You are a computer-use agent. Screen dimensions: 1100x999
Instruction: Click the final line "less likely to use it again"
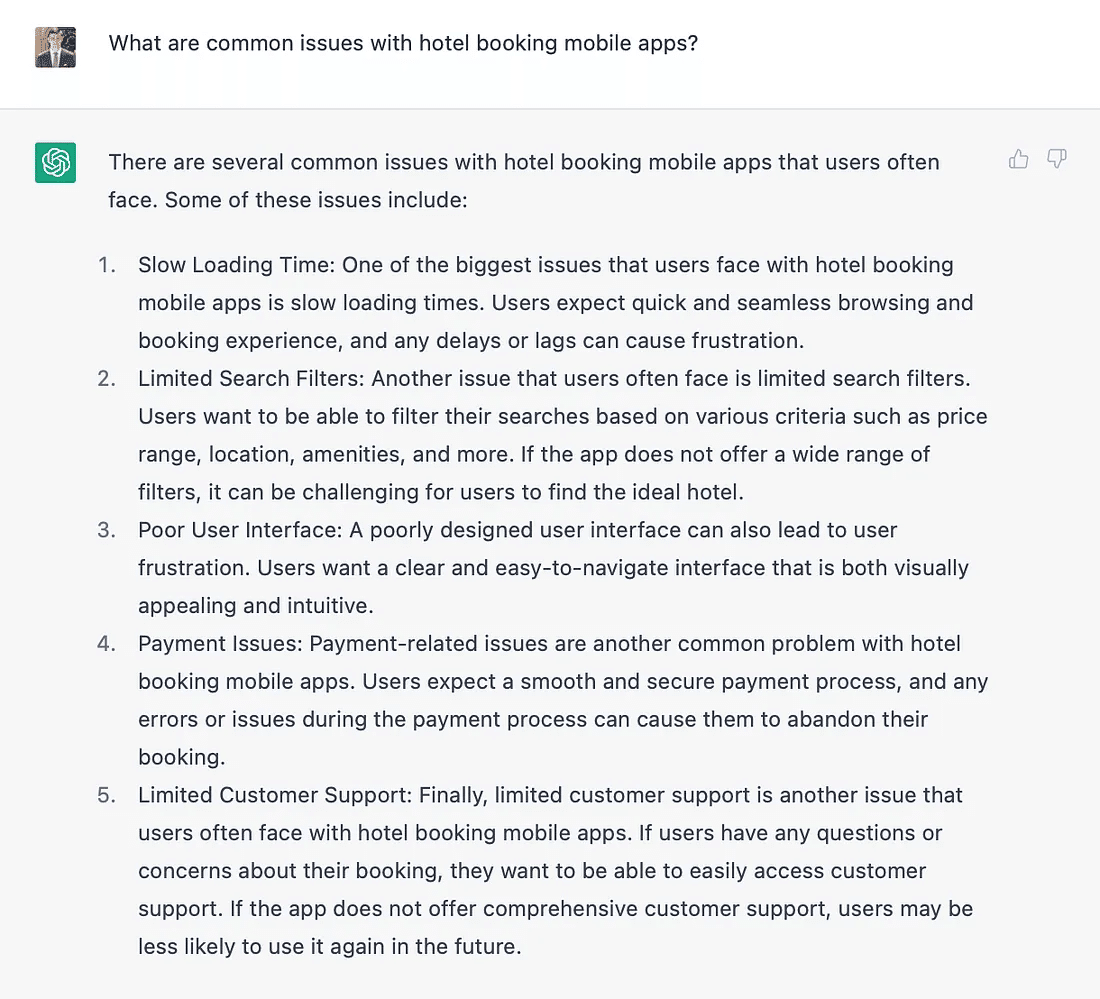click(330, 946)
